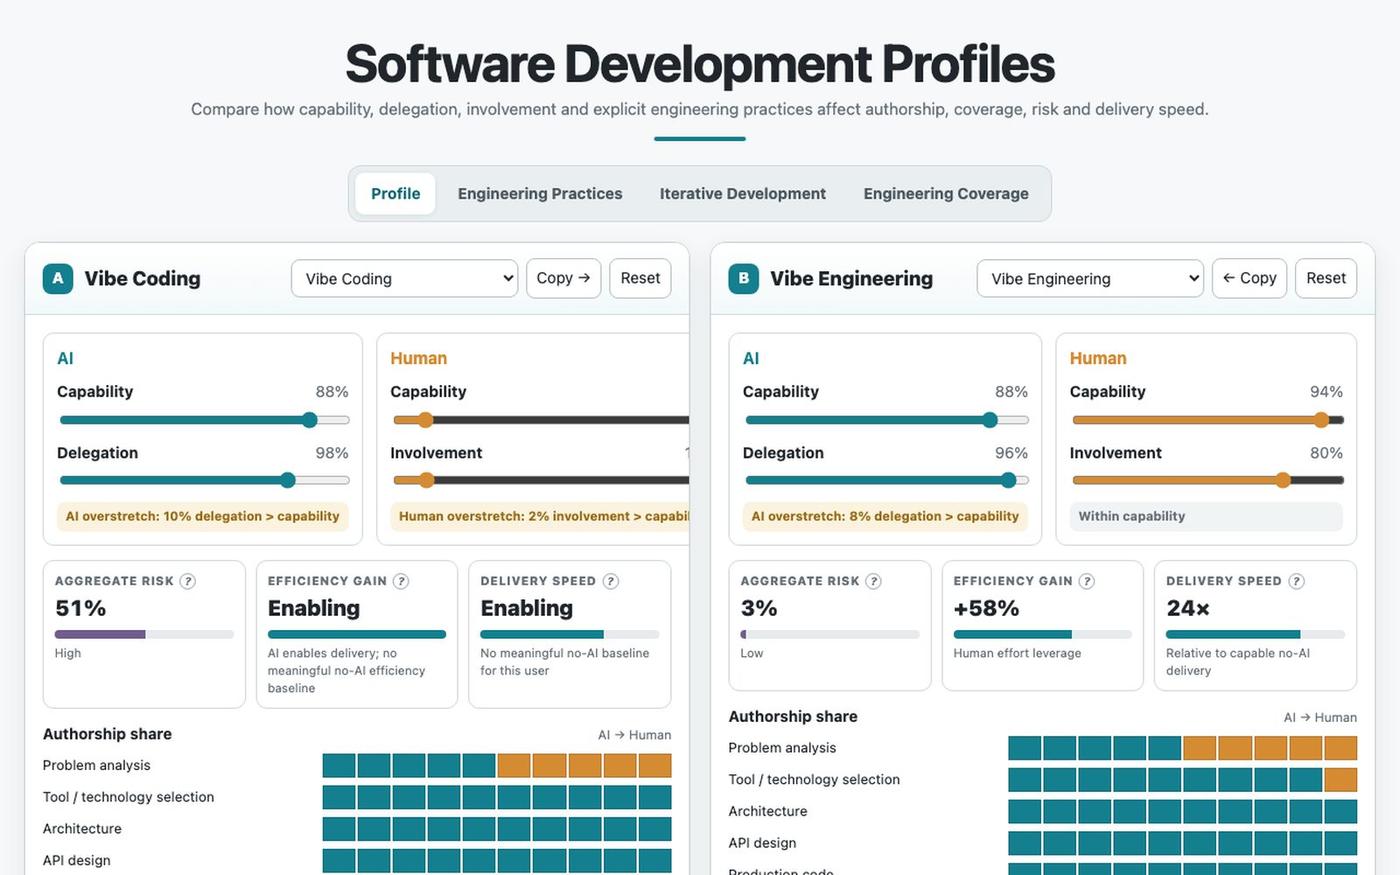Click Tool / technology selection label in panel B
Viewport: 1400px width, 875px height.
tap(814, 779)
